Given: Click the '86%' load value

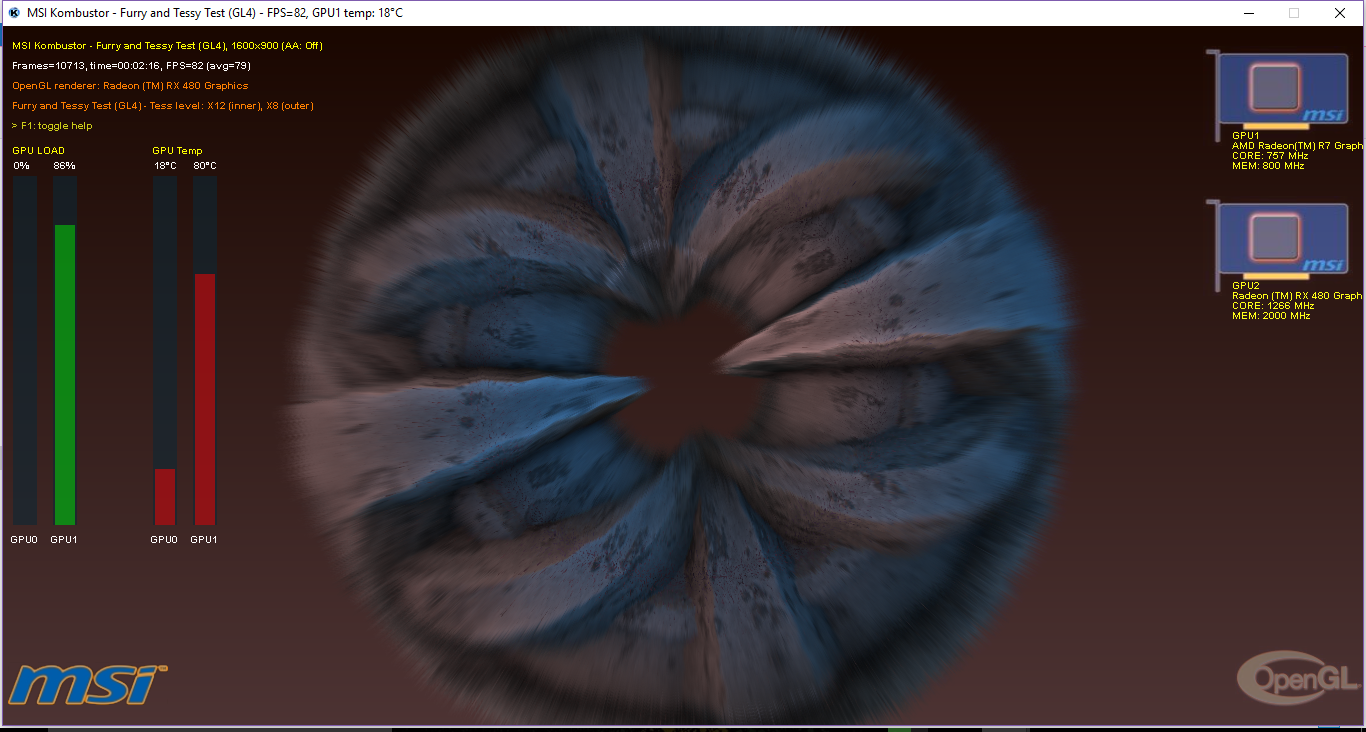Looking at the screenshot, I should click(x=65, y=166).
